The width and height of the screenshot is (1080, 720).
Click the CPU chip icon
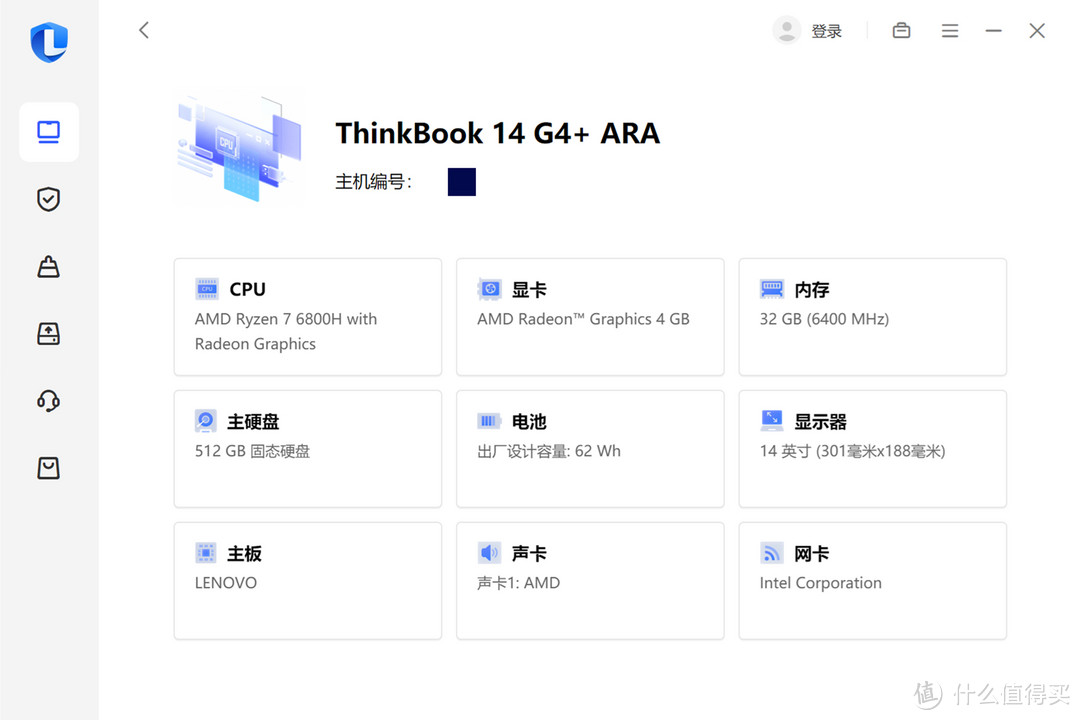click(207, 289)
